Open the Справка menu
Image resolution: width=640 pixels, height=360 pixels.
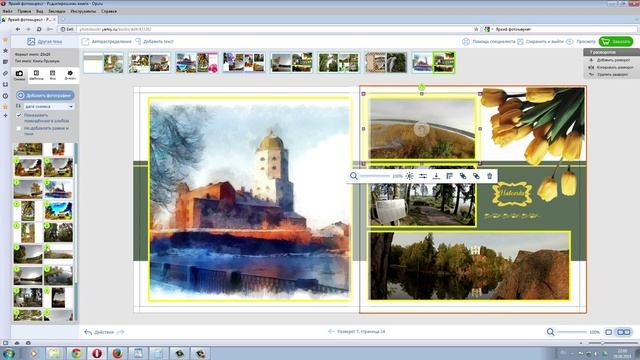pyautogui.click(x=109, y=11)
